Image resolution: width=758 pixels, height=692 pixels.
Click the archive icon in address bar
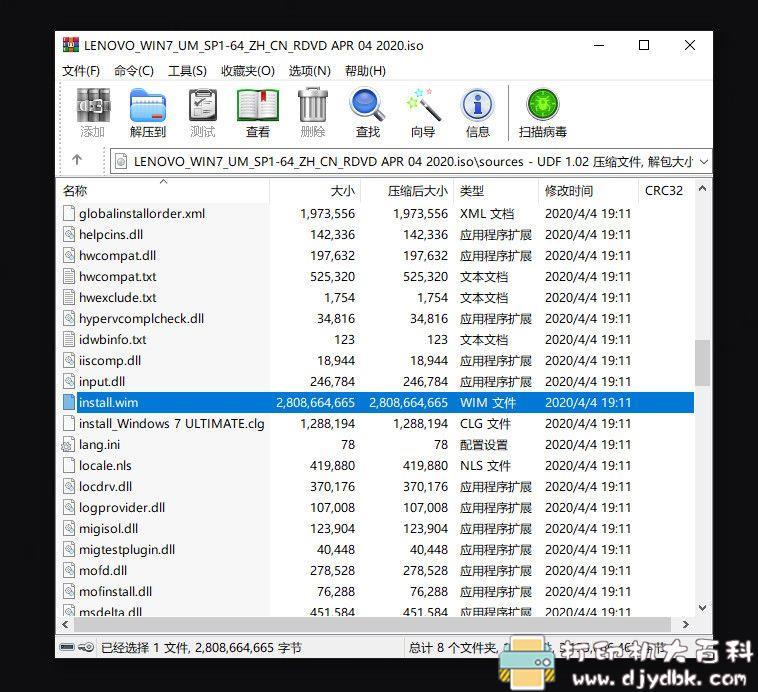(121, 161)
